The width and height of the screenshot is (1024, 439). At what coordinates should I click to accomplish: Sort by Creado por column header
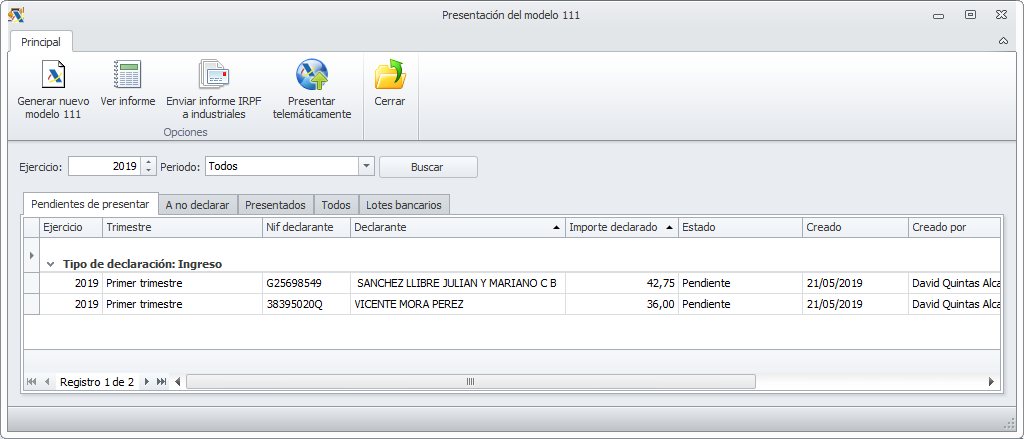pos(954,227)
